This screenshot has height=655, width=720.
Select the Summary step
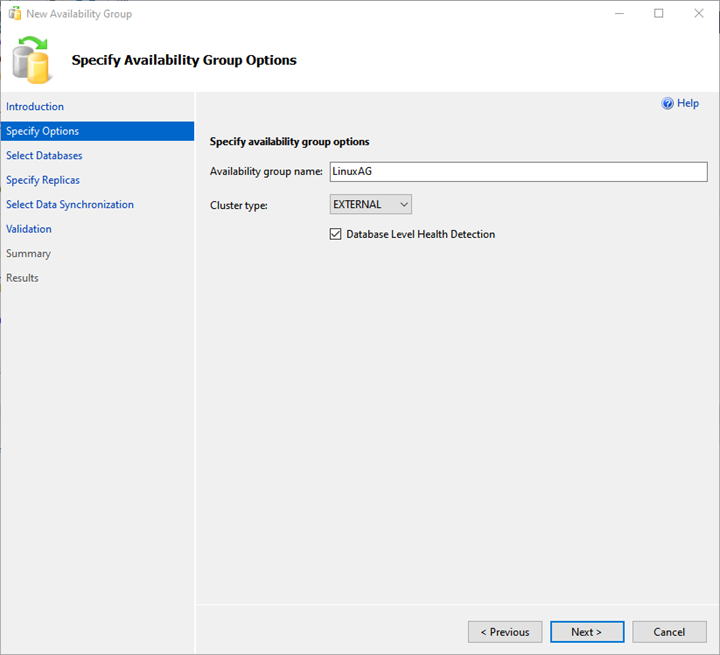(x=28, y=254)
